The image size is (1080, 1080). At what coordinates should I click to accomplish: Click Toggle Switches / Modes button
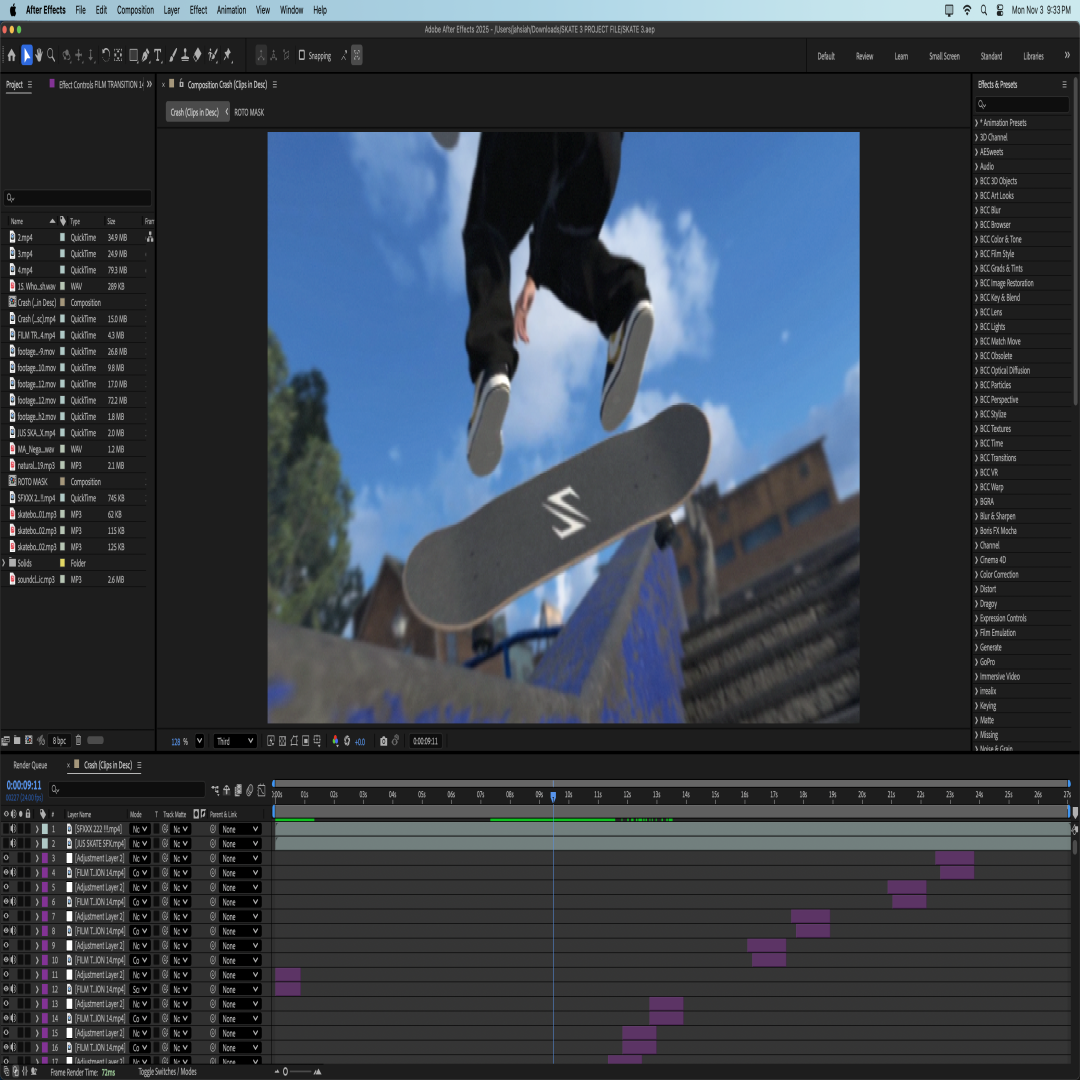[x=167, y=1072]
